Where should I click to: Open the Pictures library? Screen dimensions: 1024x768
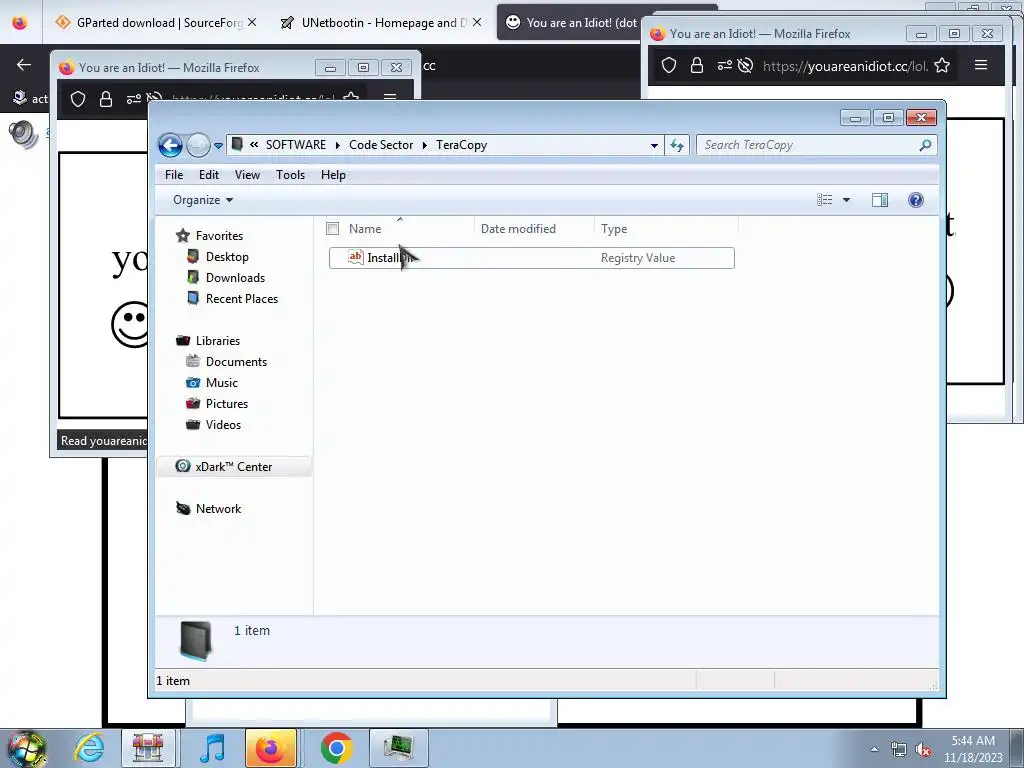coord(227,404)
